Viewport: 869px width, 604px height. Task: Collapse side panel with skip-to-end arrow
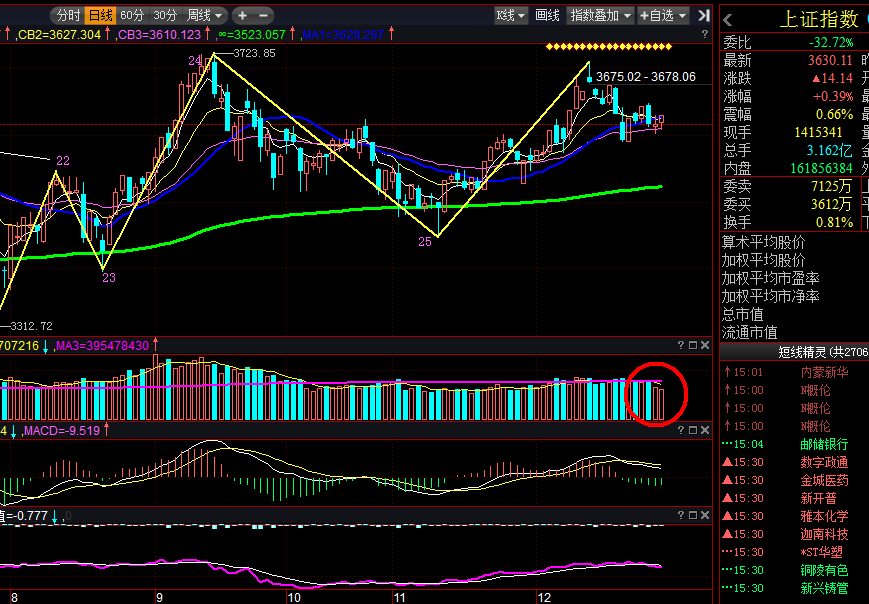click(703, 16)
